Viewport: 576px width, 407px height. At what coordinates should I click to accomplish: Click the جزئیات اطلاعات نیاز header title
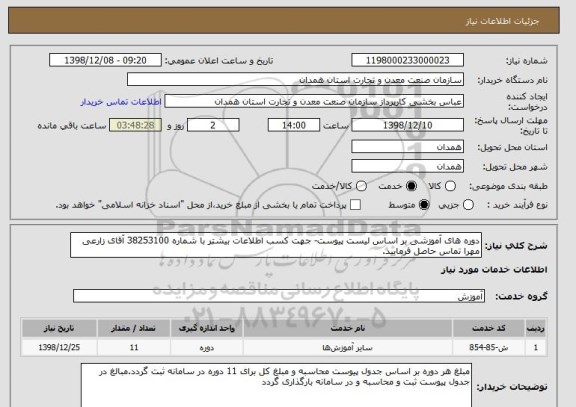(x=502, y=21)
